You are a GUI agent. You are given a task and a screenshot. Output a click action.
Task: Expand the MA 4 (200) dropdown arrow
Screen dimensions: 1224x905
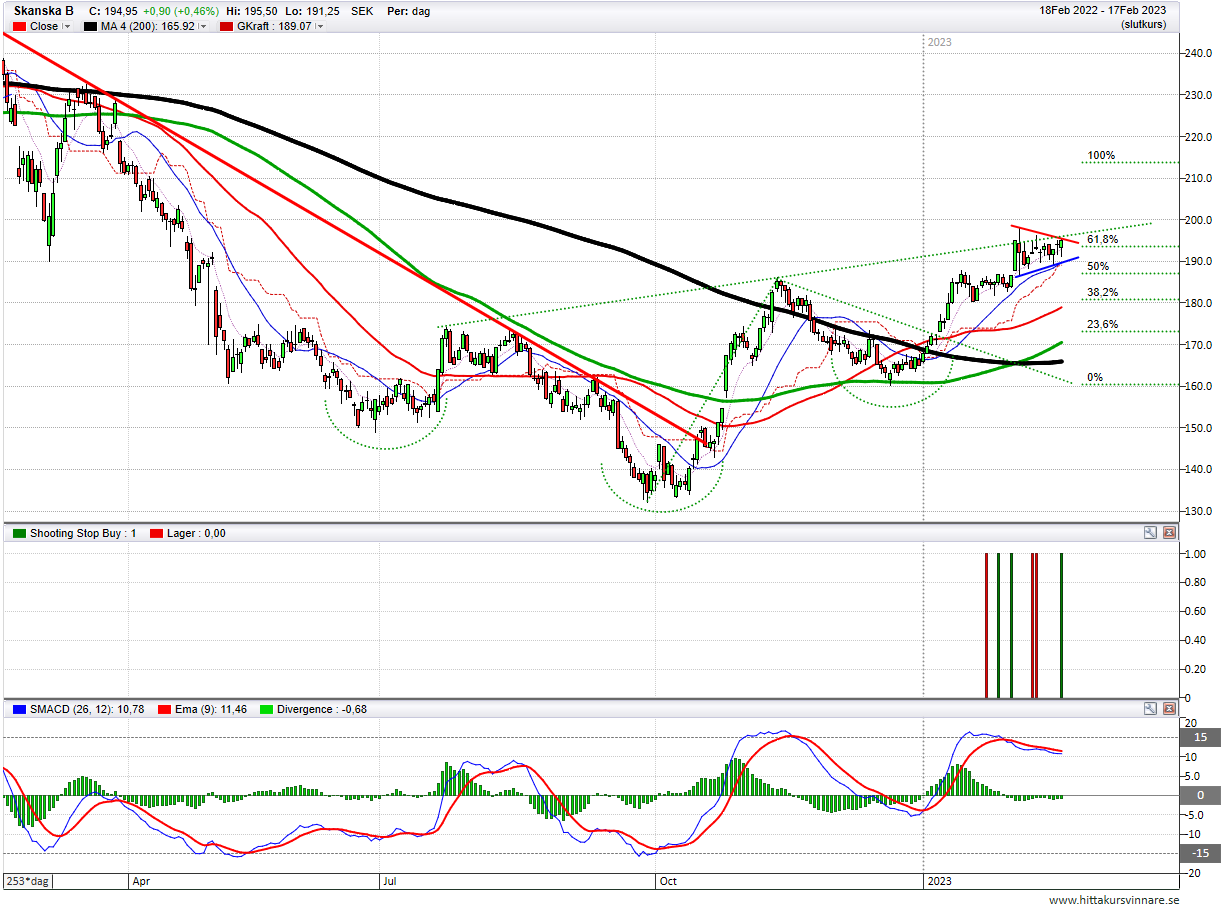[x=202, y=27]
